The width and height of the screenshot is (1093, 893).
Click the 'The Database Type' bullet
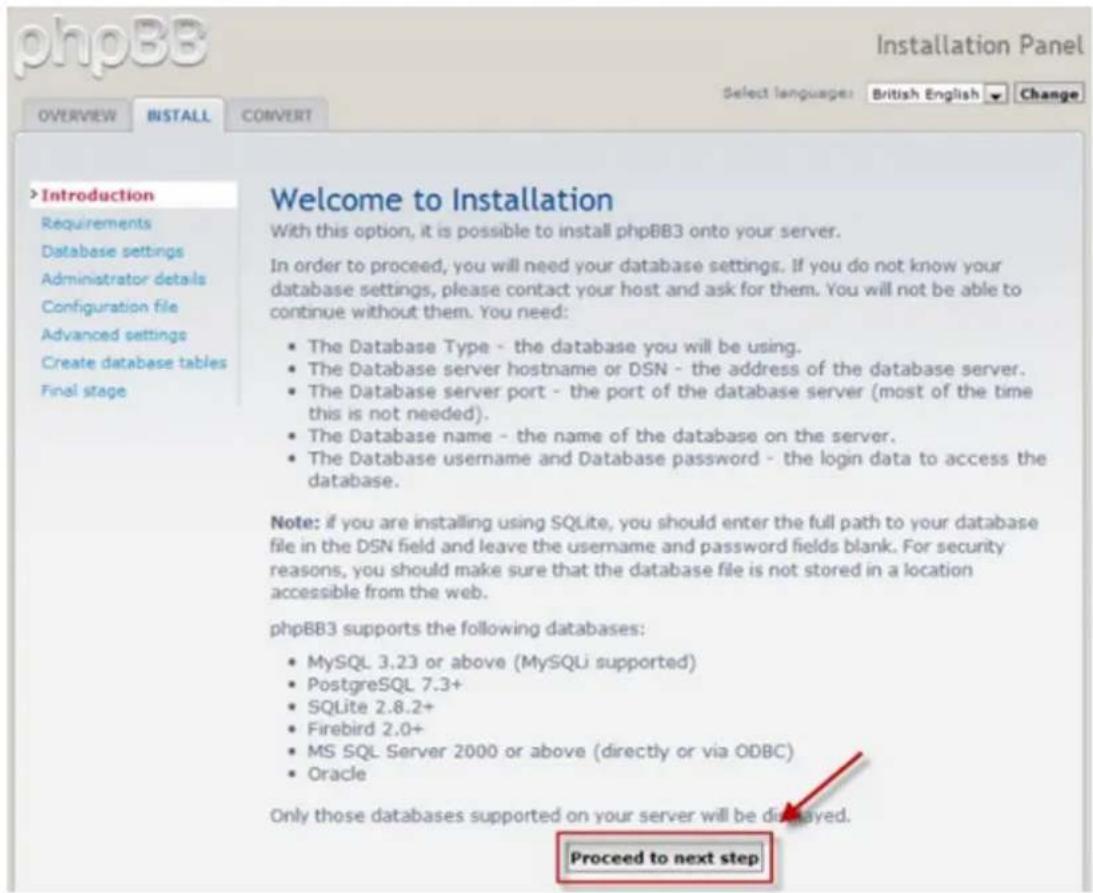[x=555, y=346]
